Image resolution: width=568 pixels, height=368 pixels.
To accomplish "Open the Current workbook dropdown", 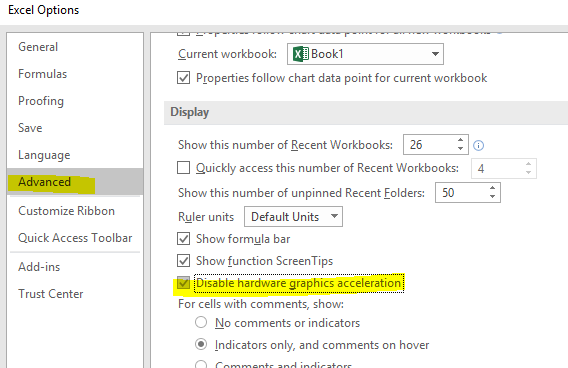I will pos(365,54).
